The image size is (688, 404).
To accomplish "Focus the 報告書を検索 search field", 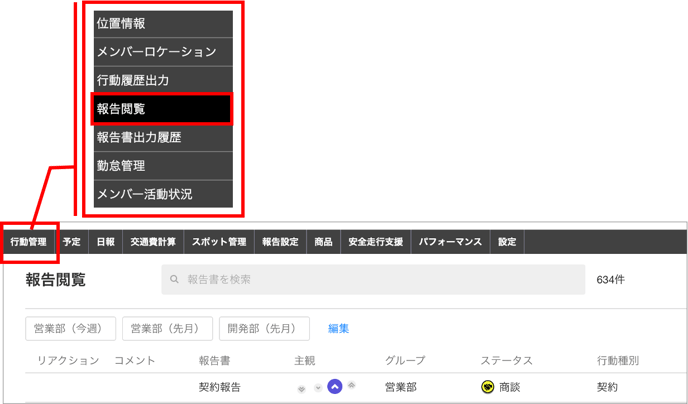I will 373,279.
